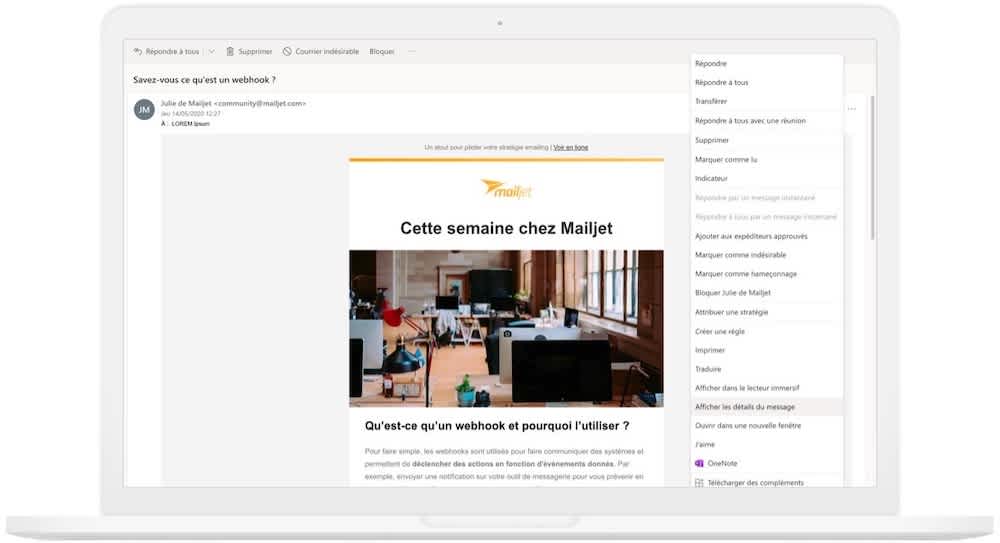Viewport: 1000px width, 543px height.
Task: Mark as Courrier indésirable from toolbar
Action: click(321, 52)
